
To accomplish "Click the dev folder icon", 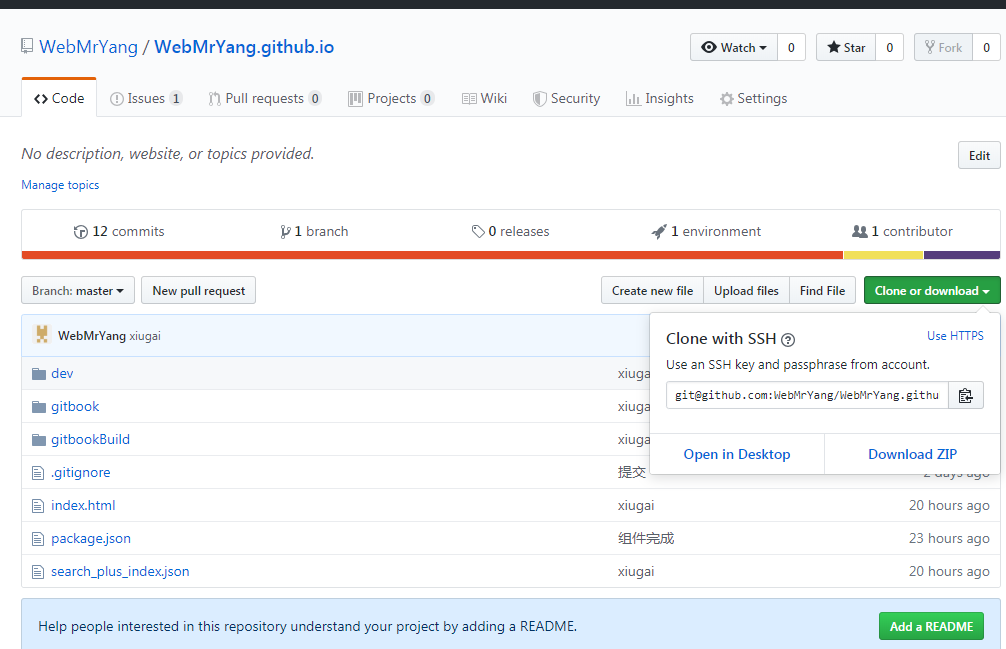I will tap(39, 373).
